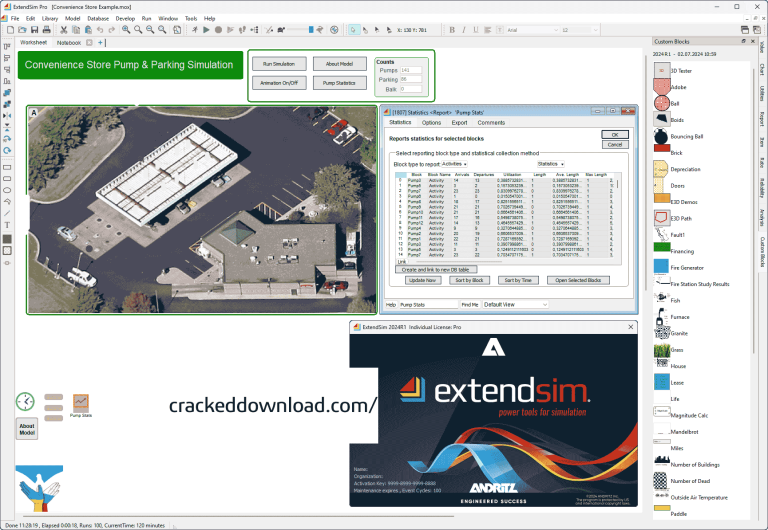Image resolution: width=768 pixels, height=530 pixels.
Task: Switch to the Notebook tab
Action: (69, 43)
